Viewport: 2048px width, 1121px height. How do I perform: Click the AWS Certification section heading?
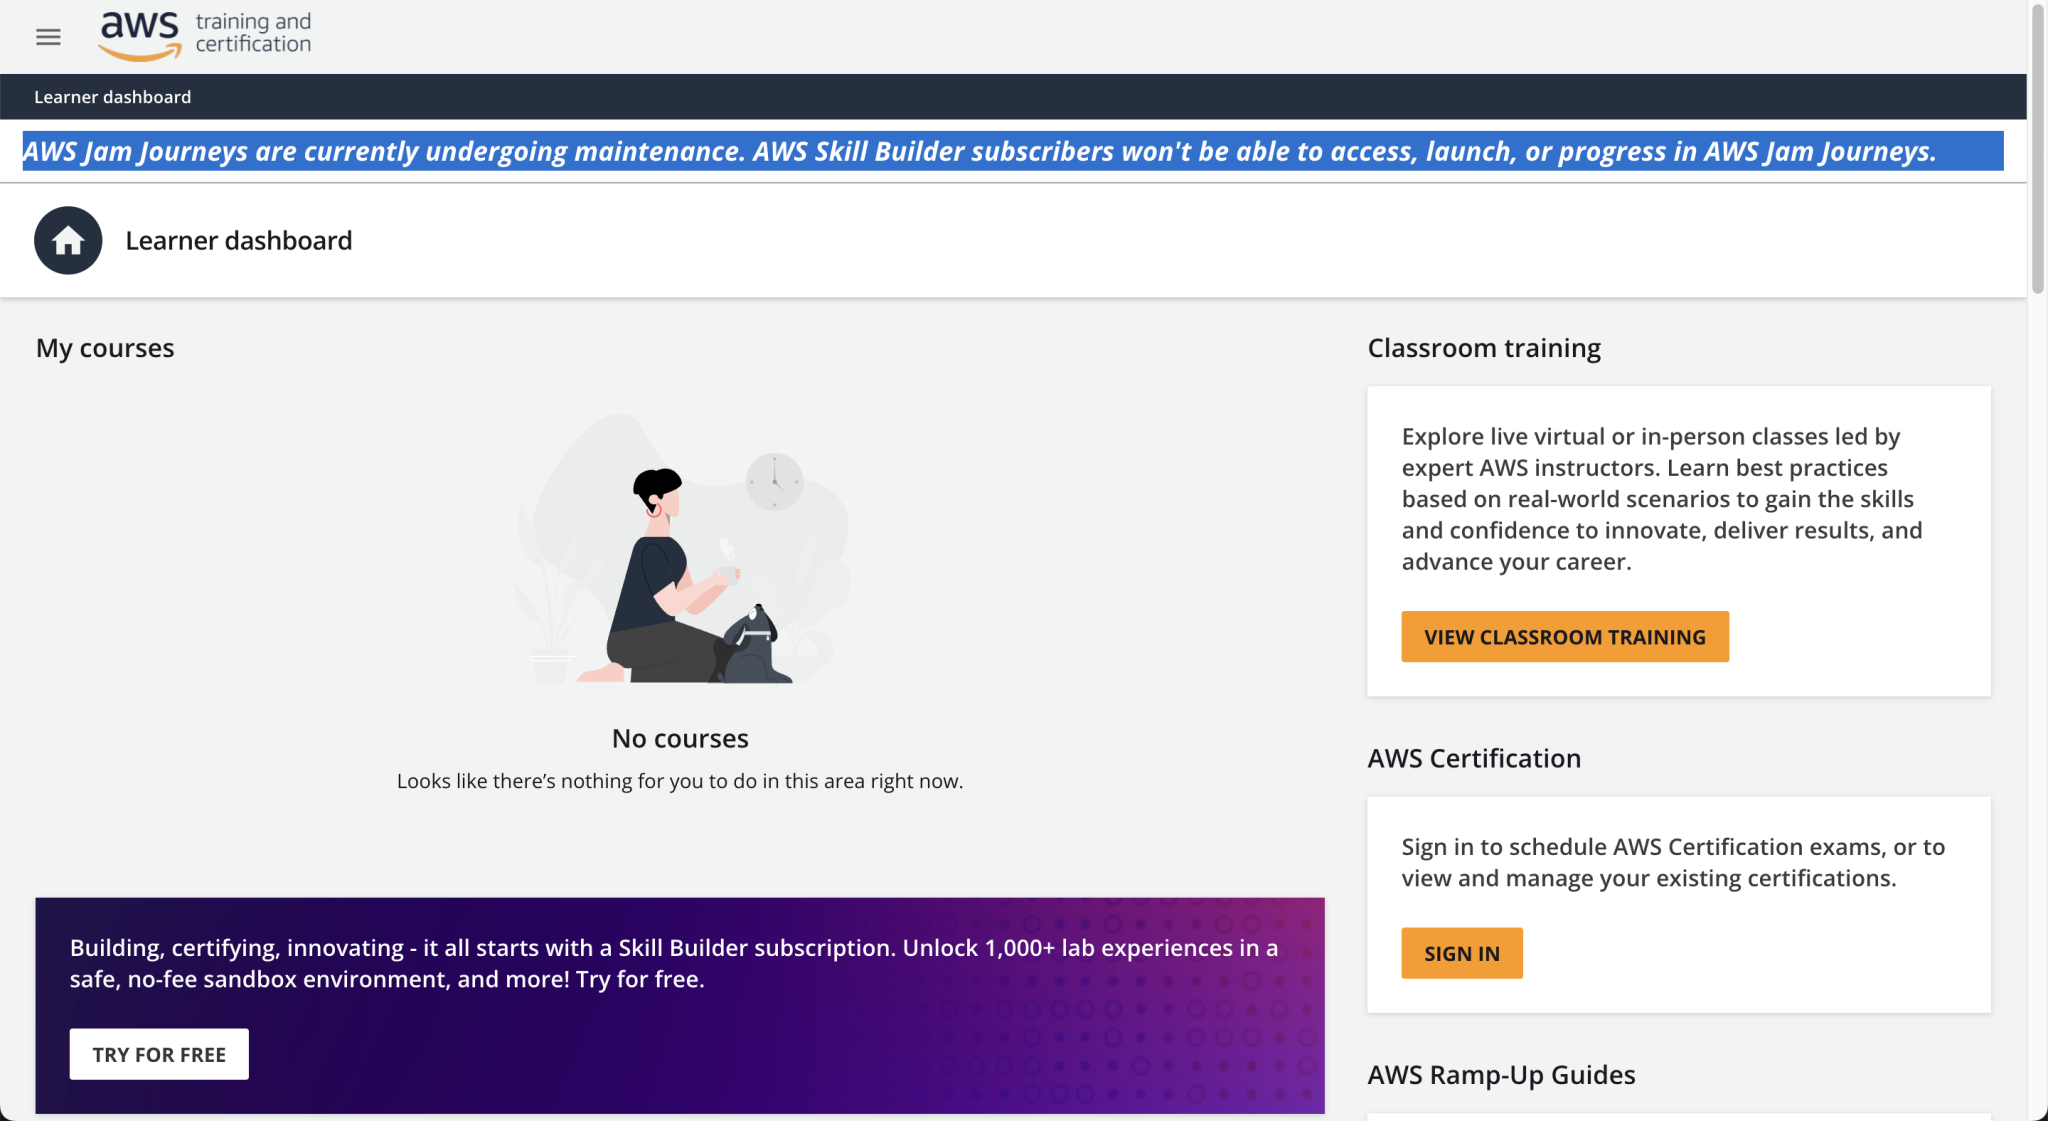point(1473,758)
